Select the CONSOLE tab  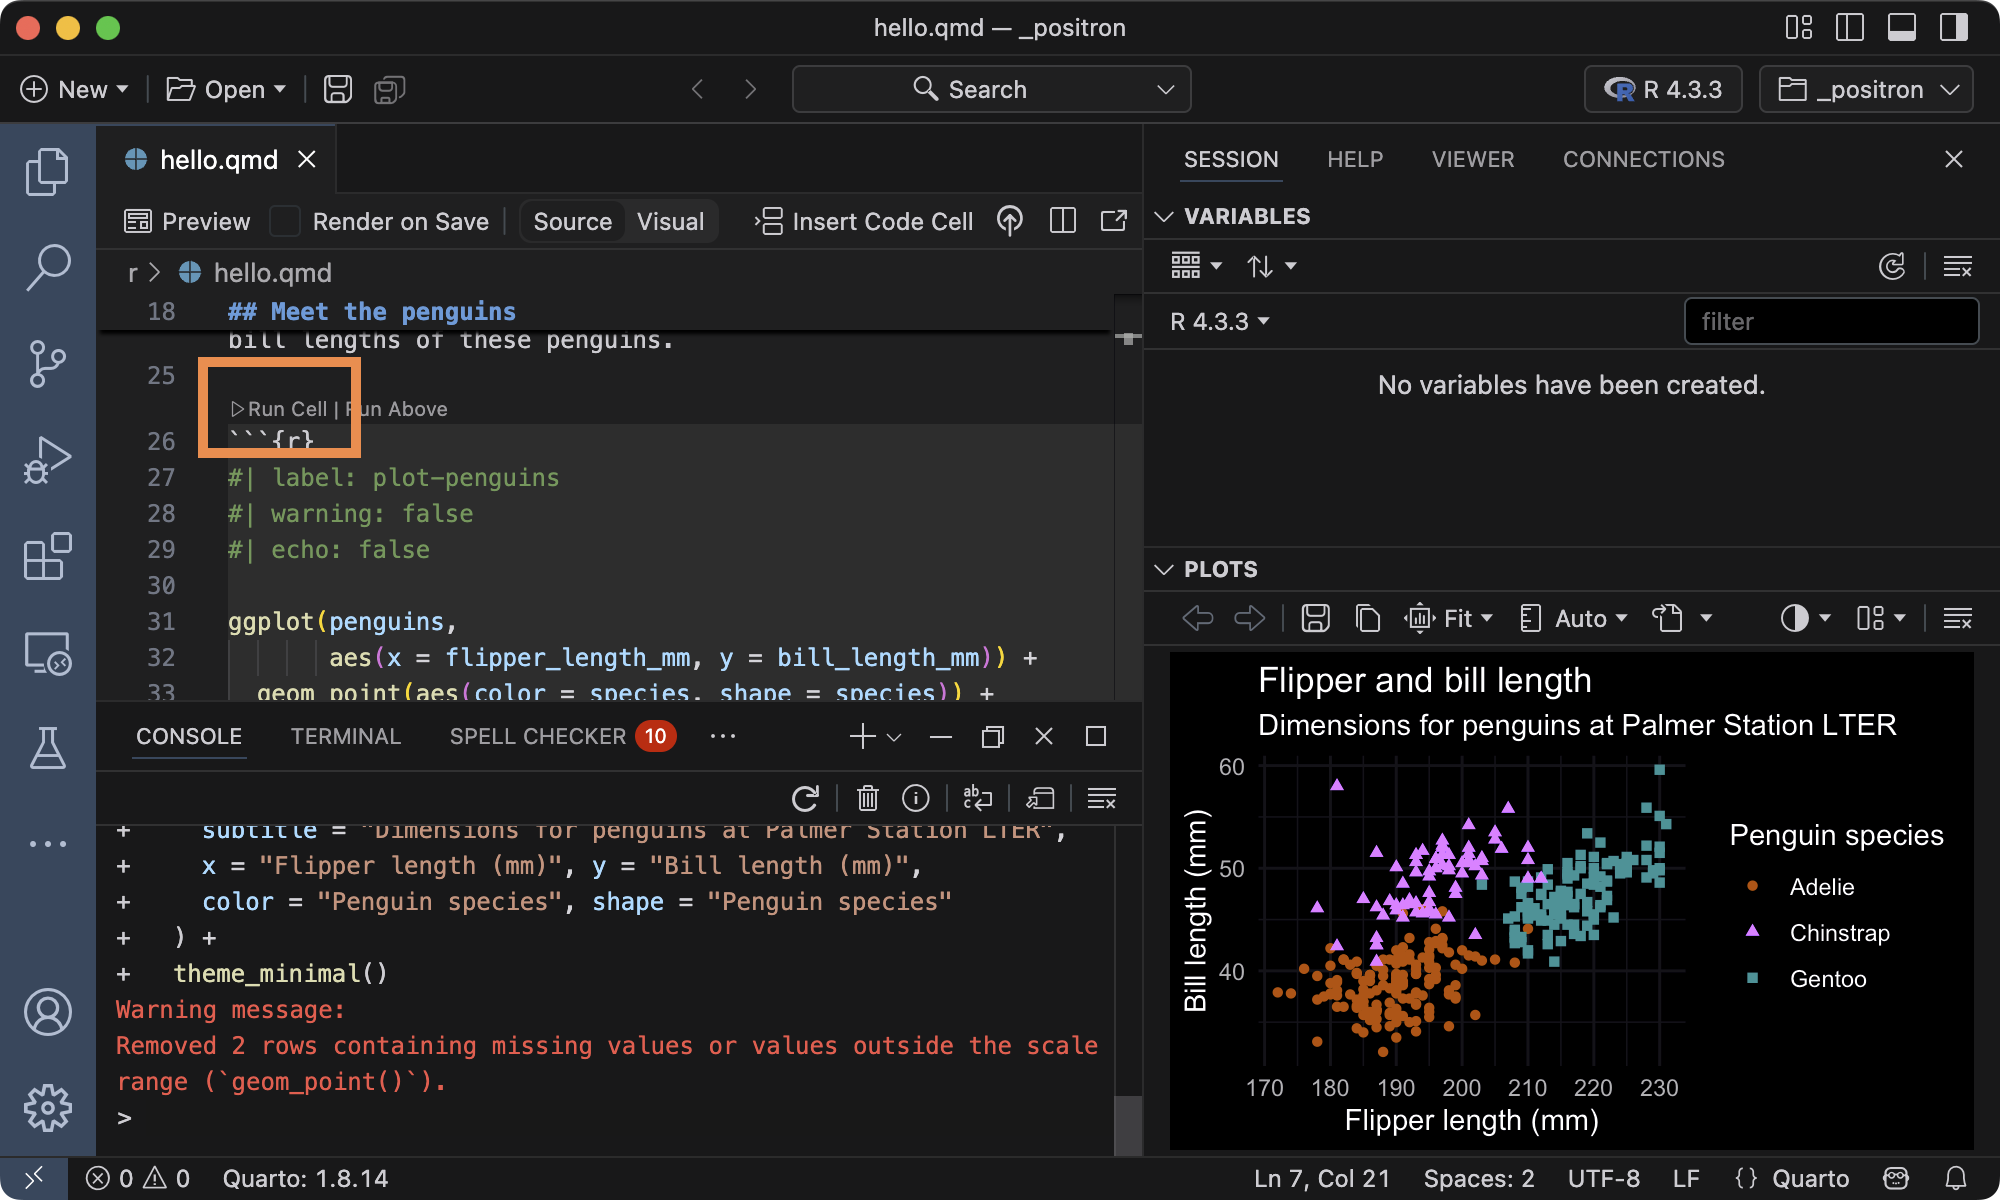[189, 736]
